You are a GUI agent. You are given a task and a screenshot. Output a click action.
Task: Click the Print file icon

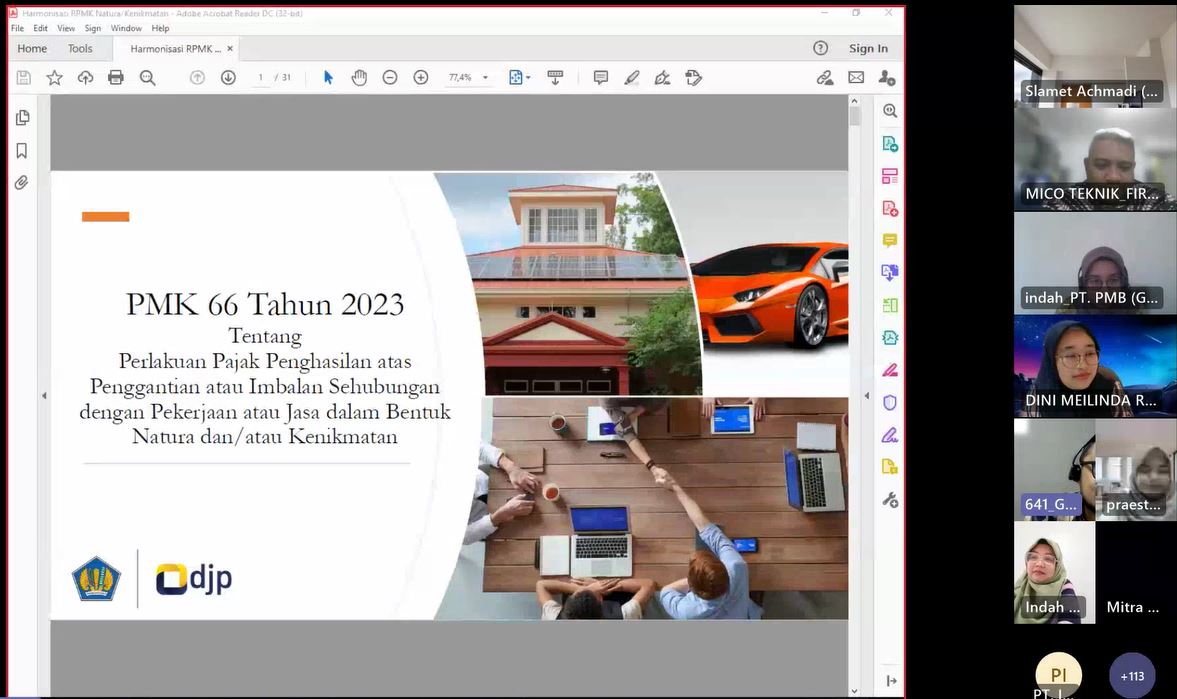pos(116,77)
